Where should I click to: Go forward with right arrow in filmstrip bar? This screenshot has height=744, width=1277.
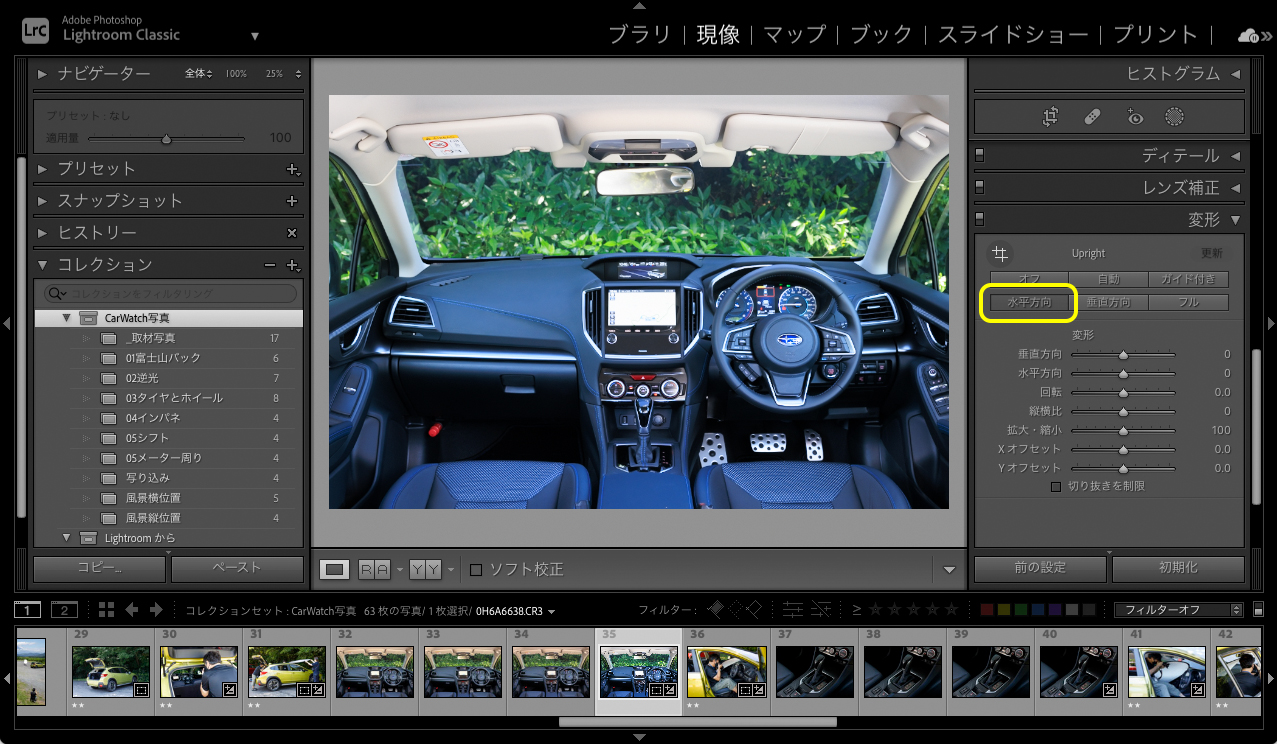click(x=156, y=610)
